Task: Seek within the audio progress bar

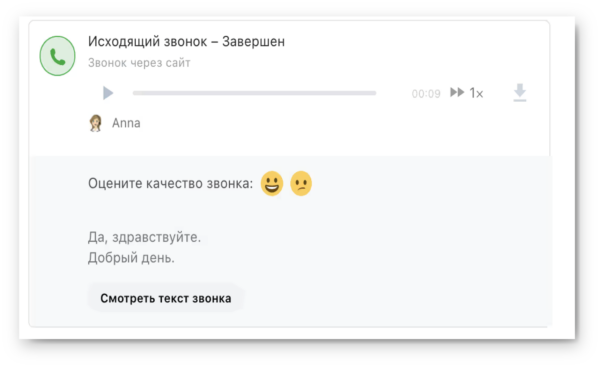Action: click(254, 93)
